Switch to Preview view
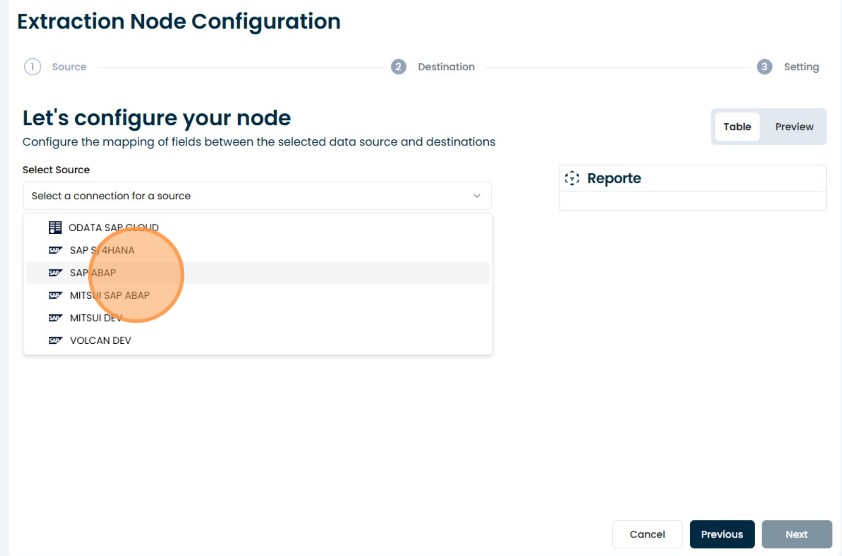The width and height of the screenshot is (842, 556). pos(794,127)
